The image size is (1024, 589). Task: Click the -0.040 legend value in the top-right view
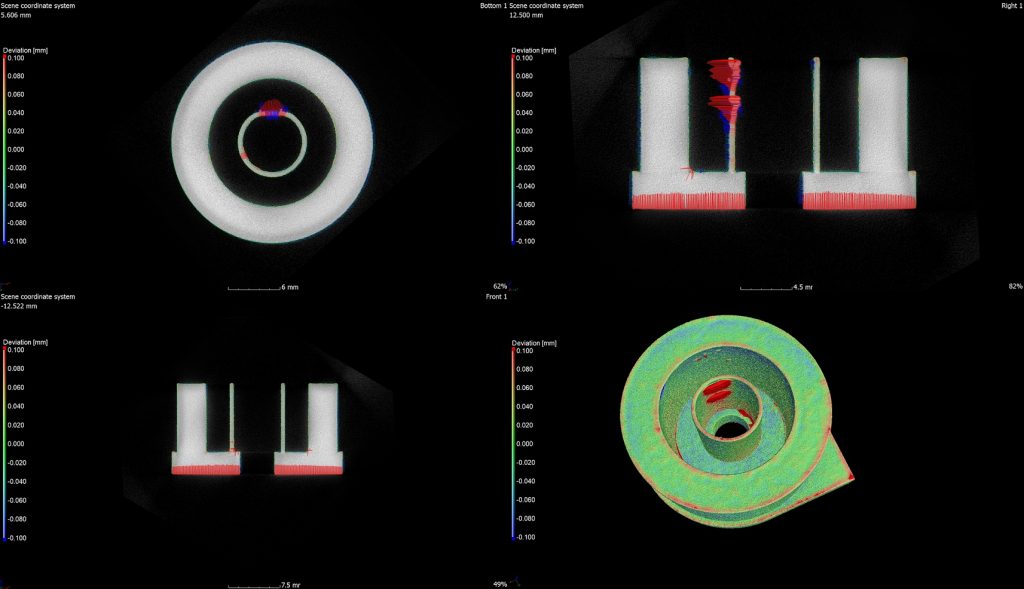pos(524,186)
